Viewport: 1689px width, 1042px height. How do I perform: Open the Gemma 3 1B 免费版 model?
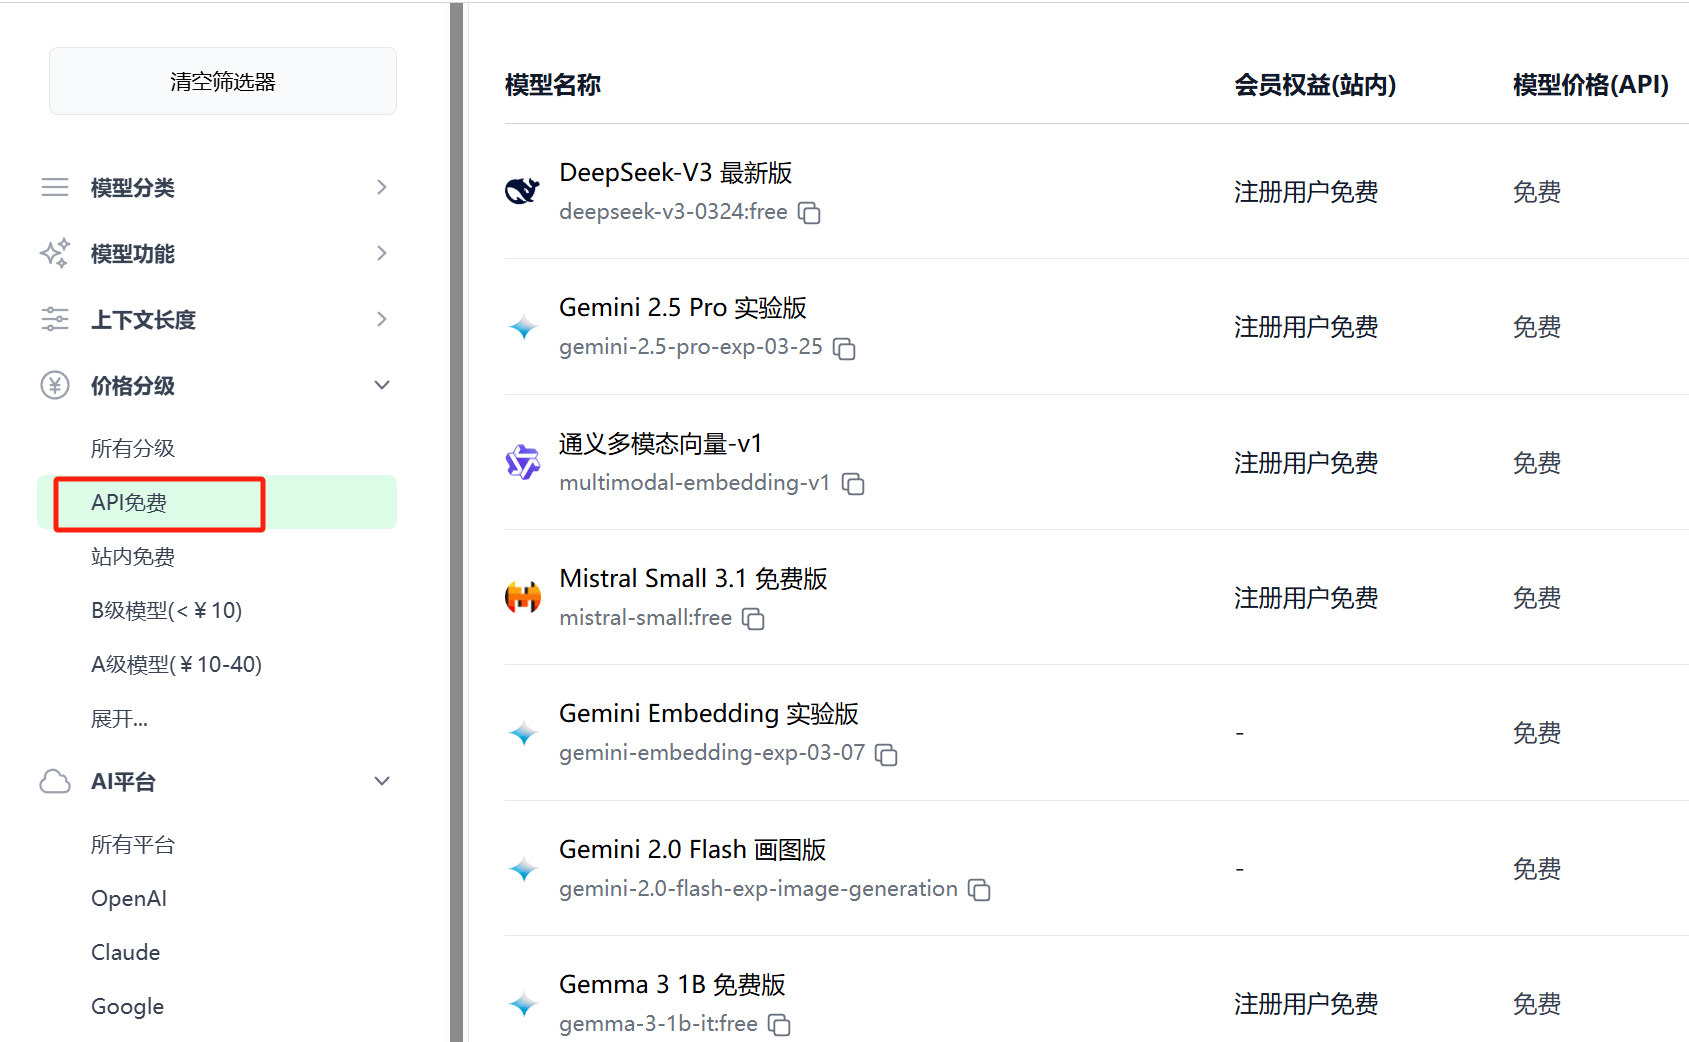click(672, 984)
